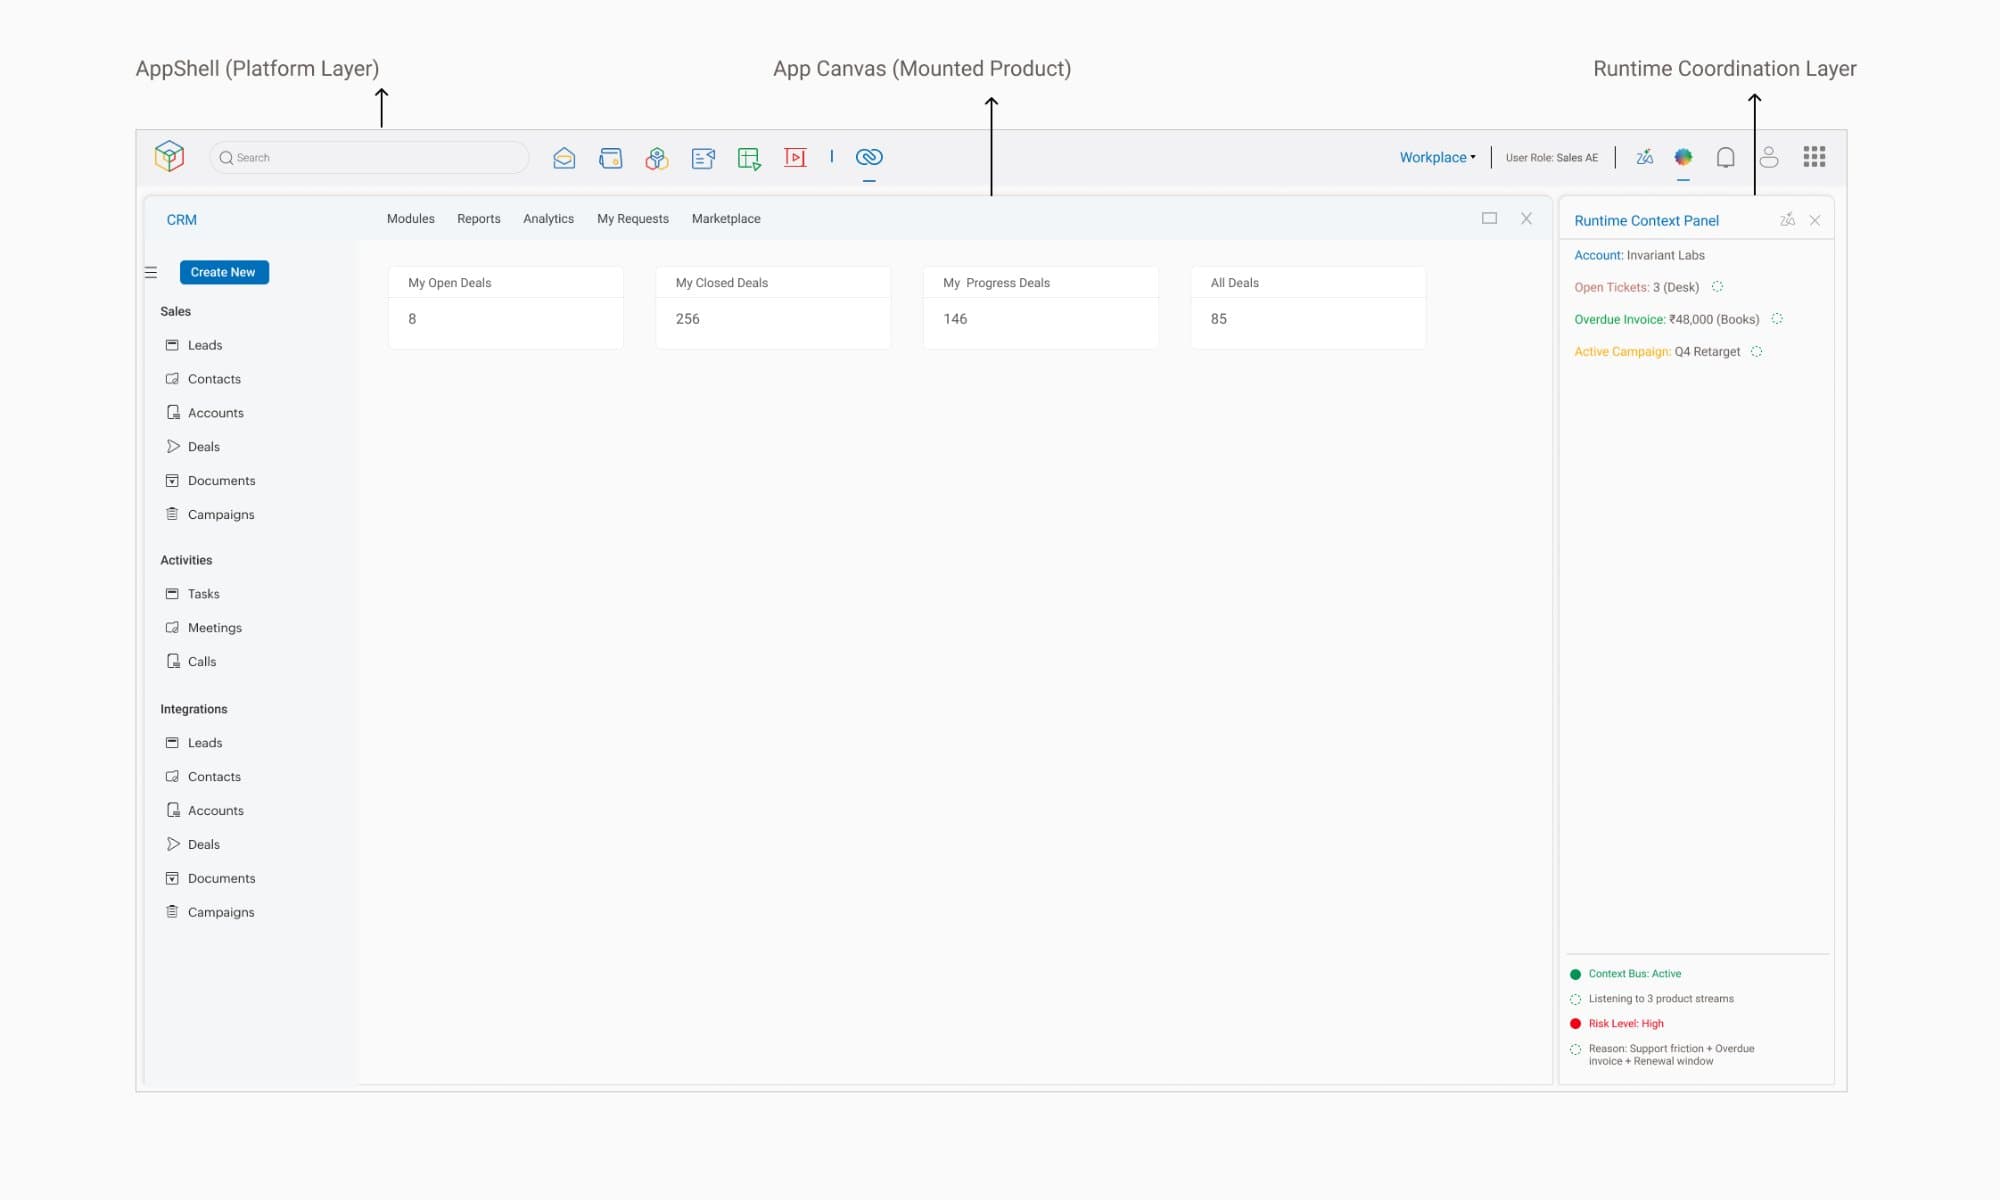Toggle the sidebar hamburger menu collapse
The width and height of the screenshot is (2000, 1200).
pyautogui.click(x=150, y=271)
